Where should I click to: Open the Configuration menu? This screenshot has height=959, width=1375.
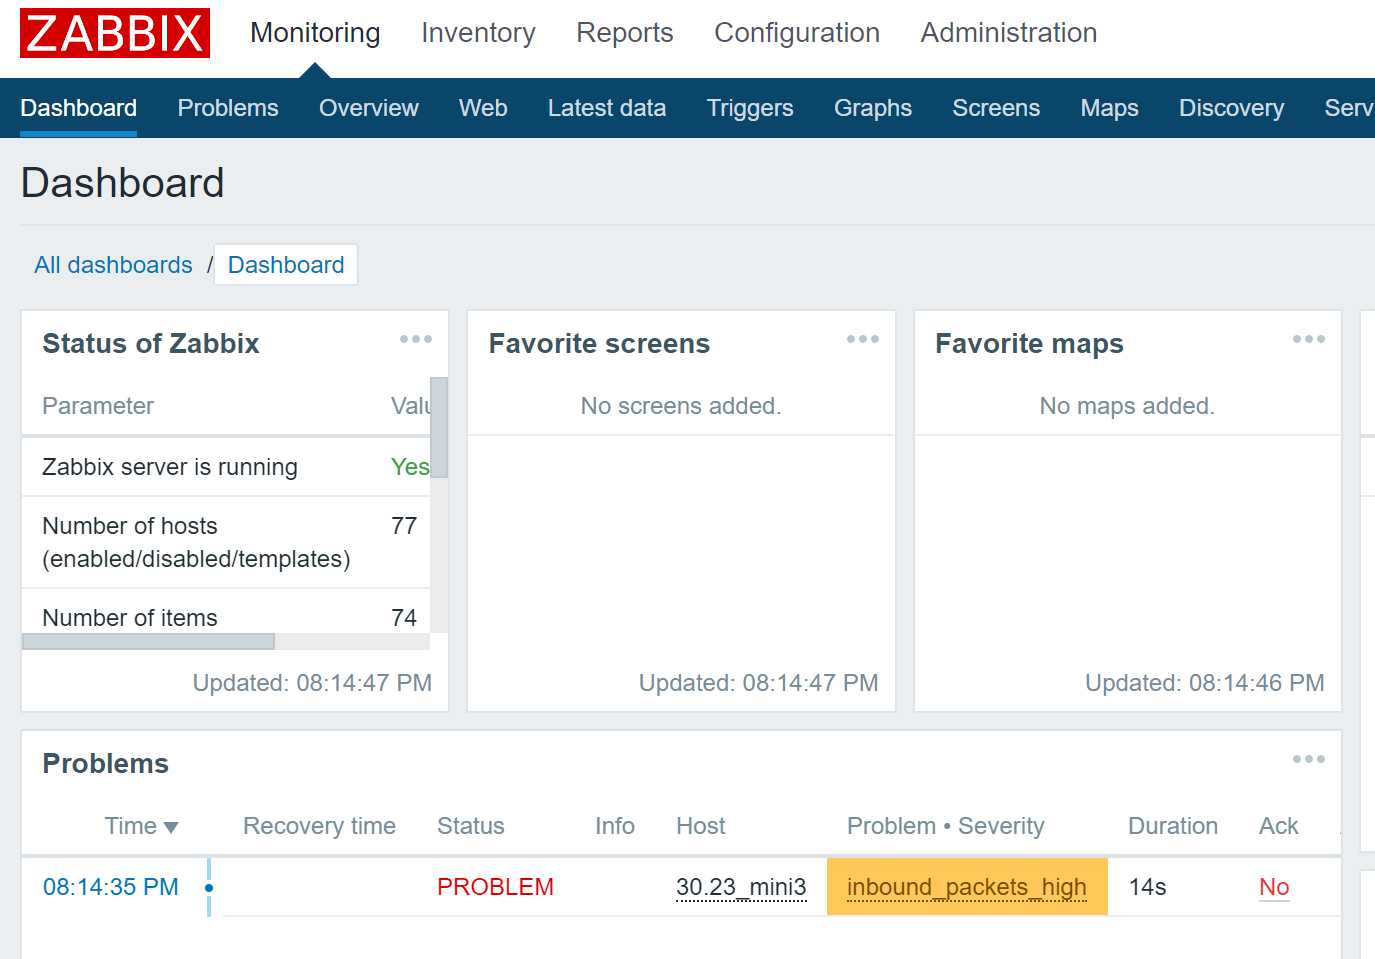797,33
